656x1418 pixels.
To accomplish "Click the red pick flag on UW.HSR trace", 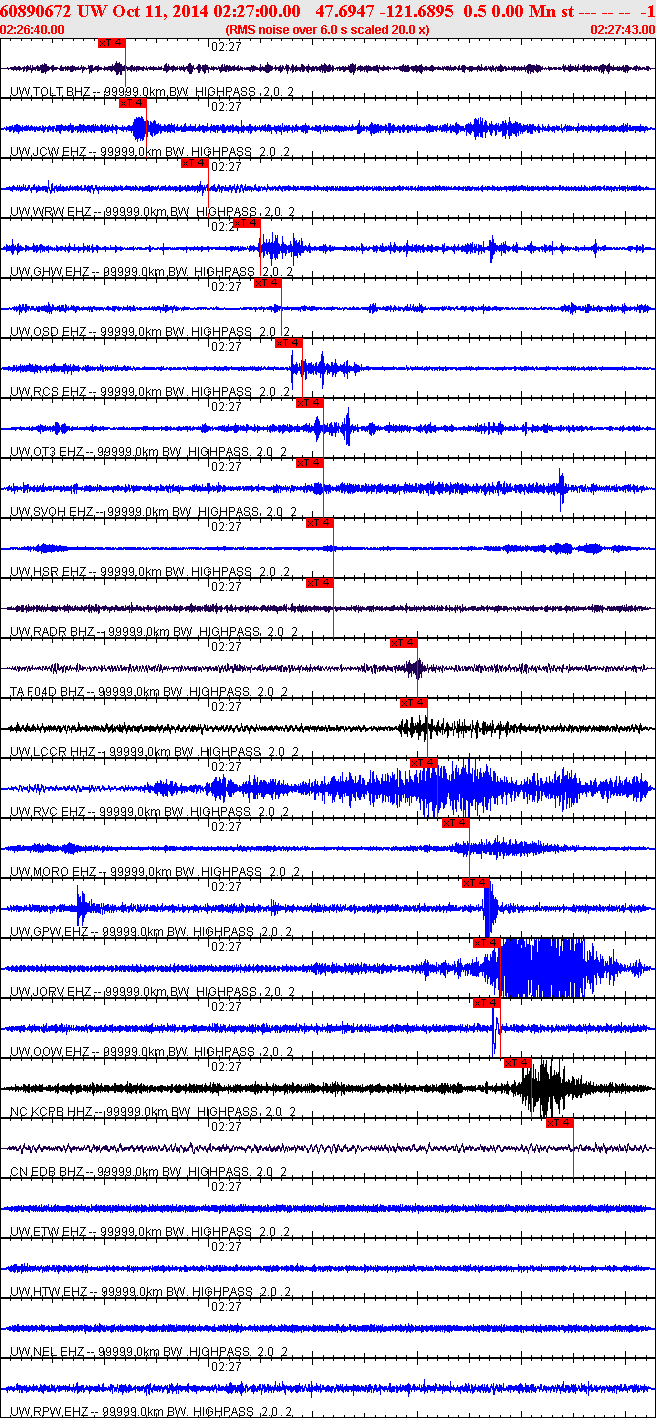I will point(319,523).
